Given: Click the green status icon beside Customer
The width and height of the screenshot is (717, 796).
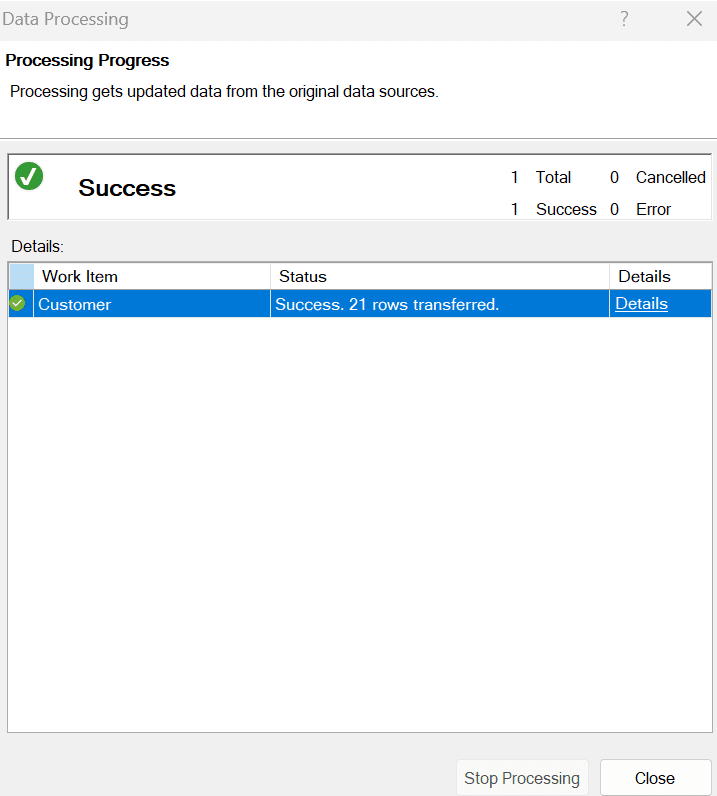Looking at the screenshot, I should pos(17,304).
